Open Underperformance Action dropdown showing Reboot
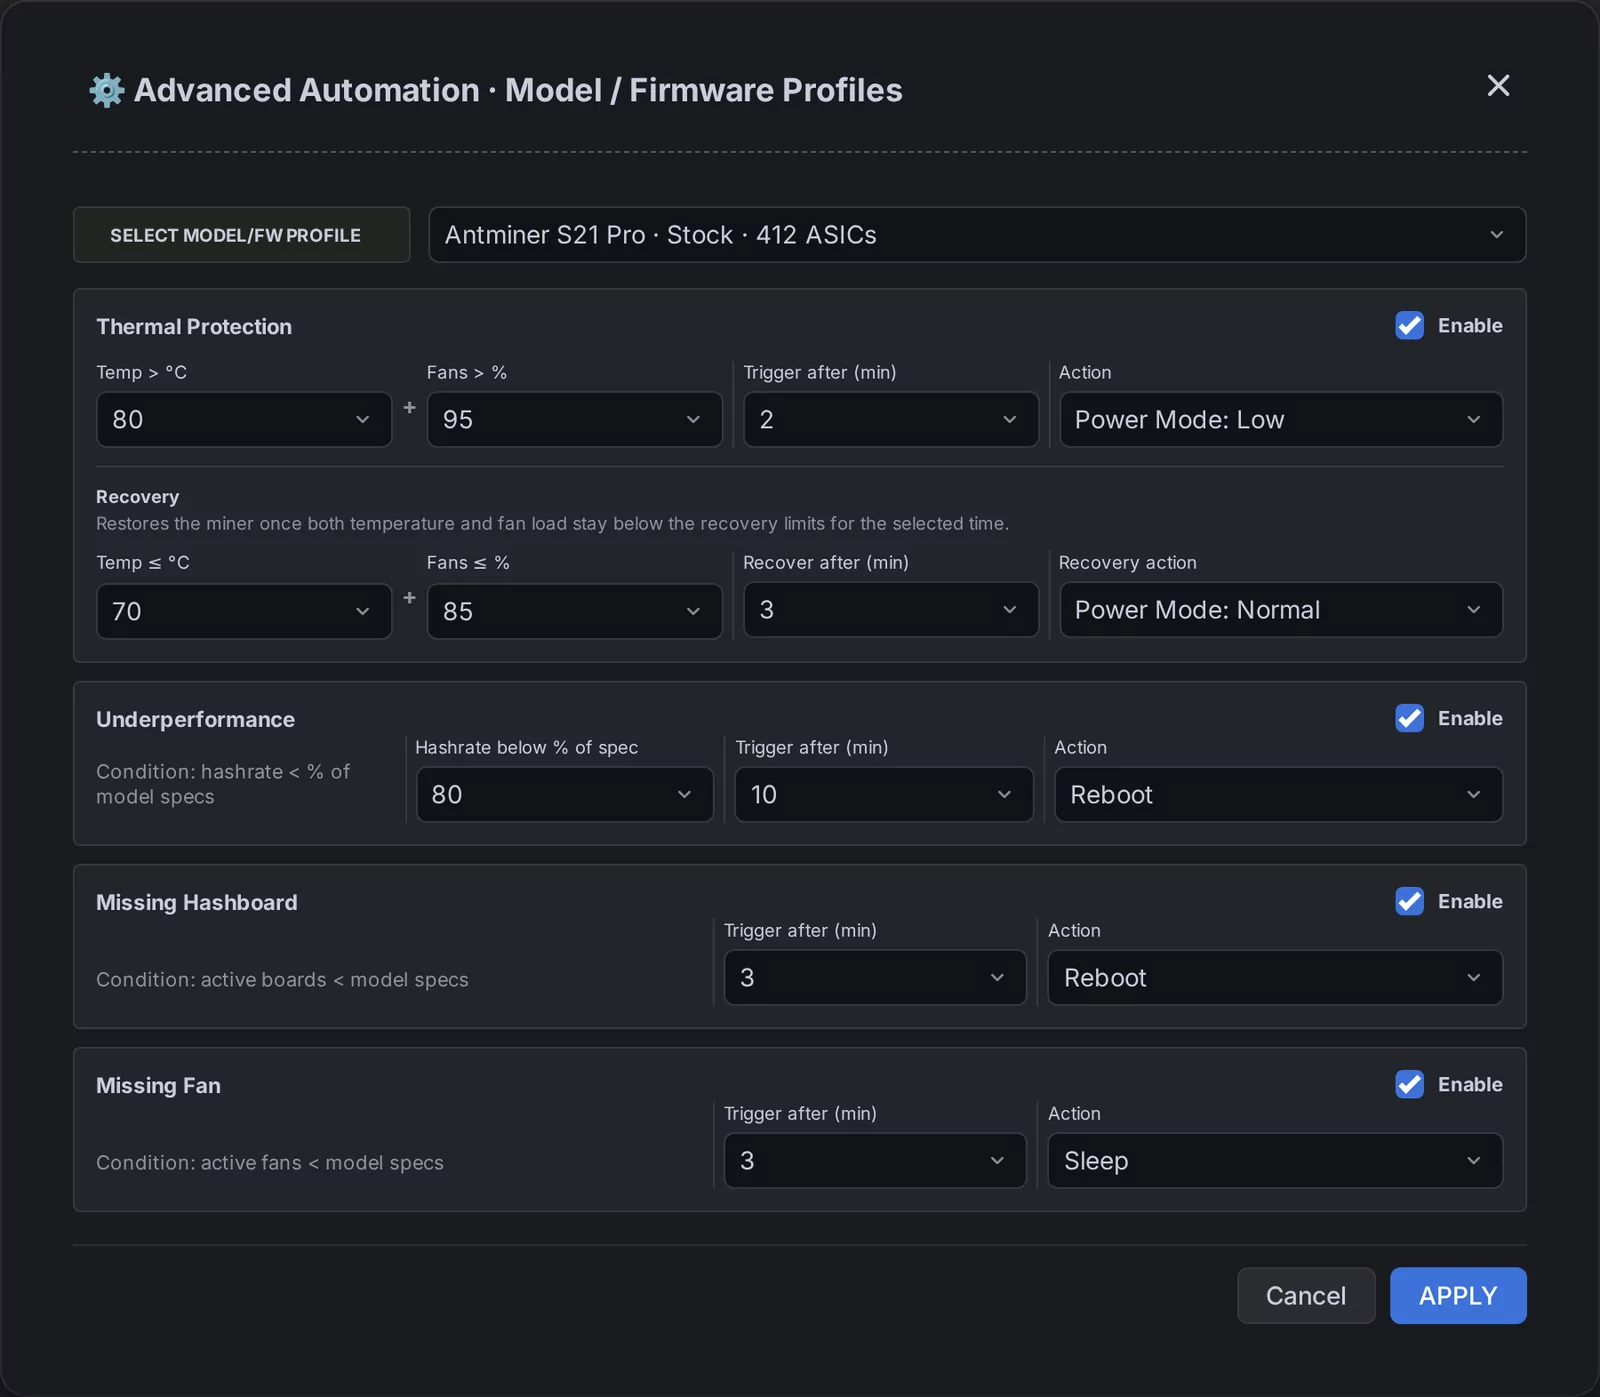 (x=1279, y=795)
